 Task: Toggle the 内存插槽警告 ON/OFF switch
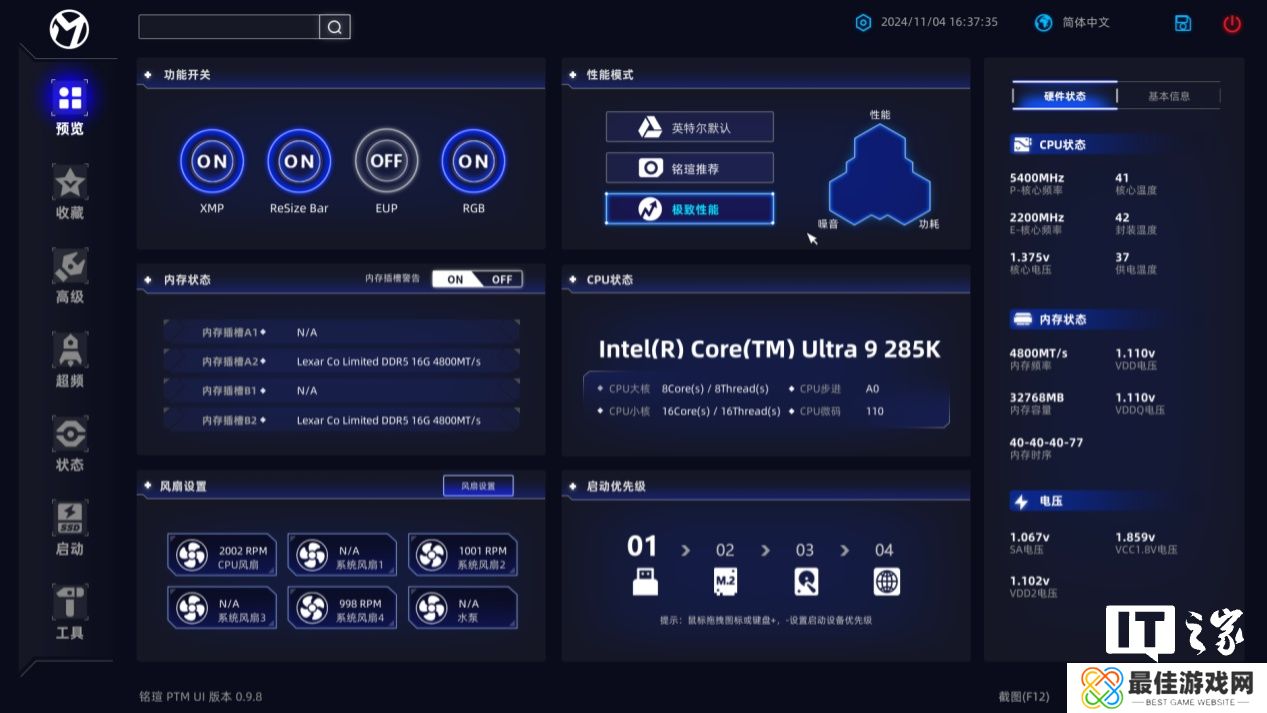point(477,279)
